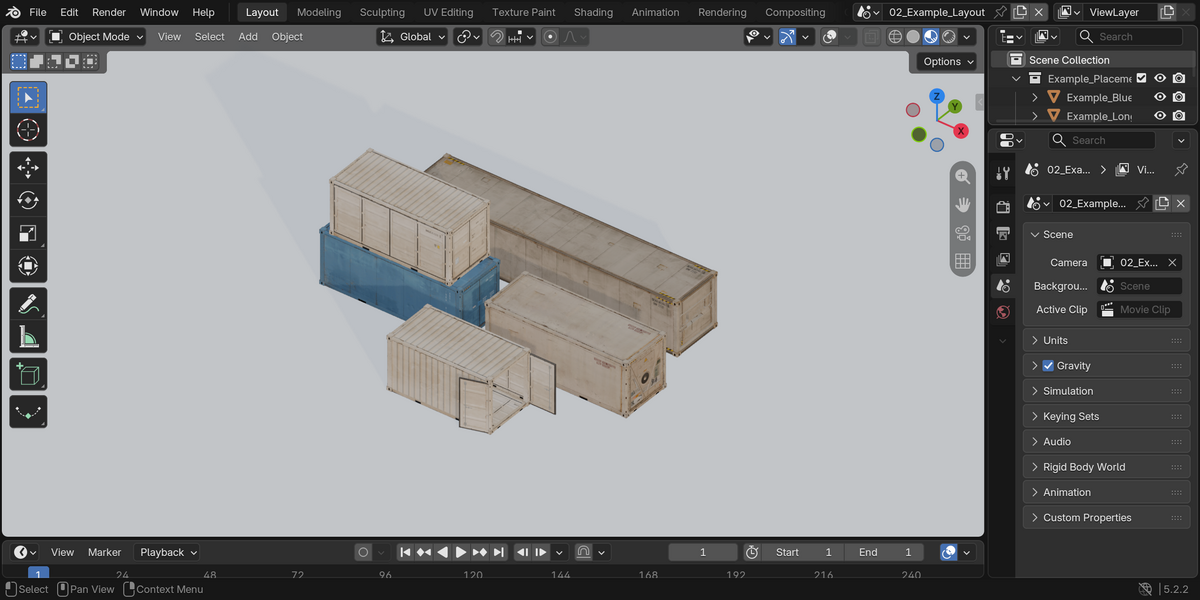Expand the Custom Properties panel
Viewport: 1200px width, 600px height.
tap(1106, 518)
